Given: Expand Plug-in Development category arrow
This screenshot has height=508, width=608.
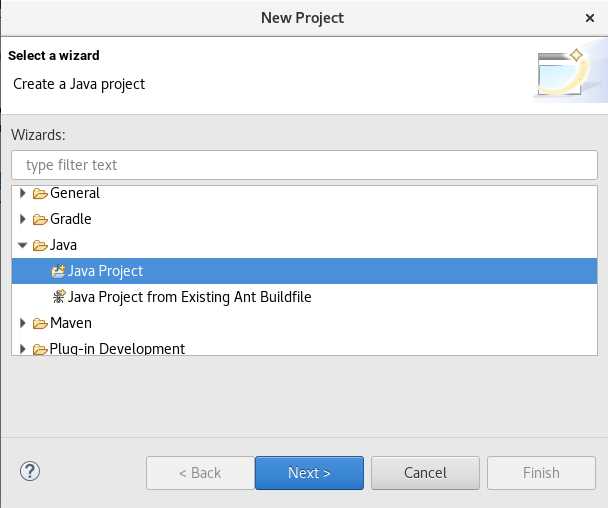Looking at the screenshot, I should pos(22,349).
